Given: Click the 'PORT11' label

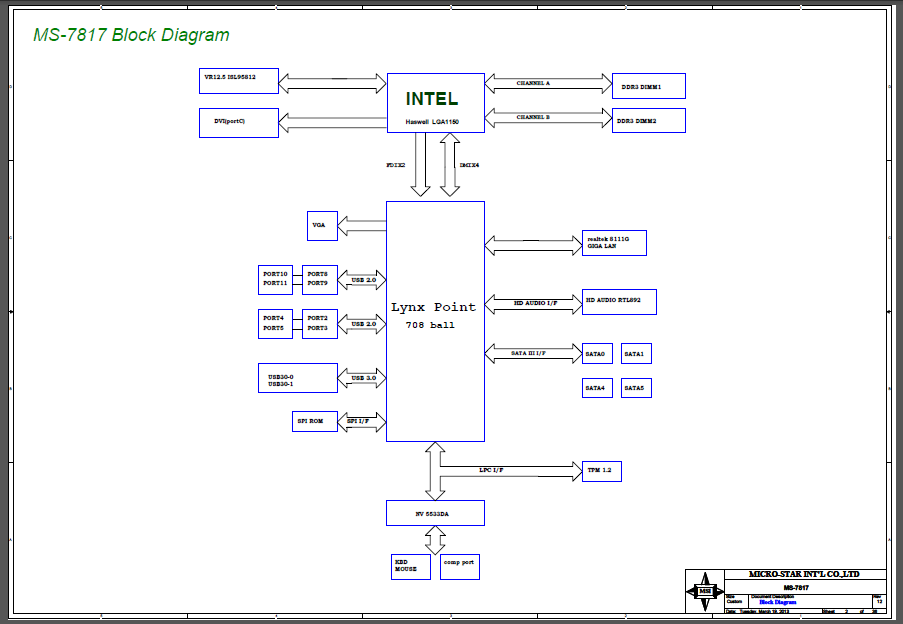Looking at the screenshot, I should pos(275,283).
